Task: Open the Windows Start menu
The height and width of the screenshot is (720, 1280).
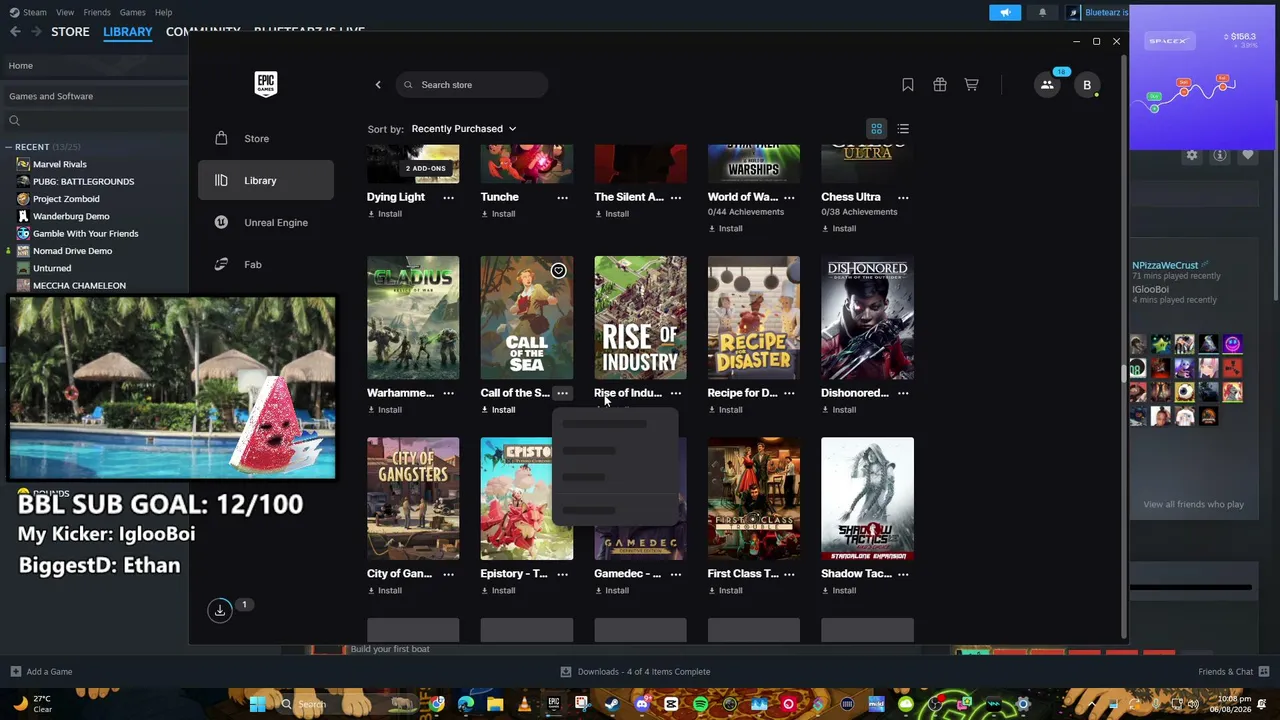Action: coord(257,704)
